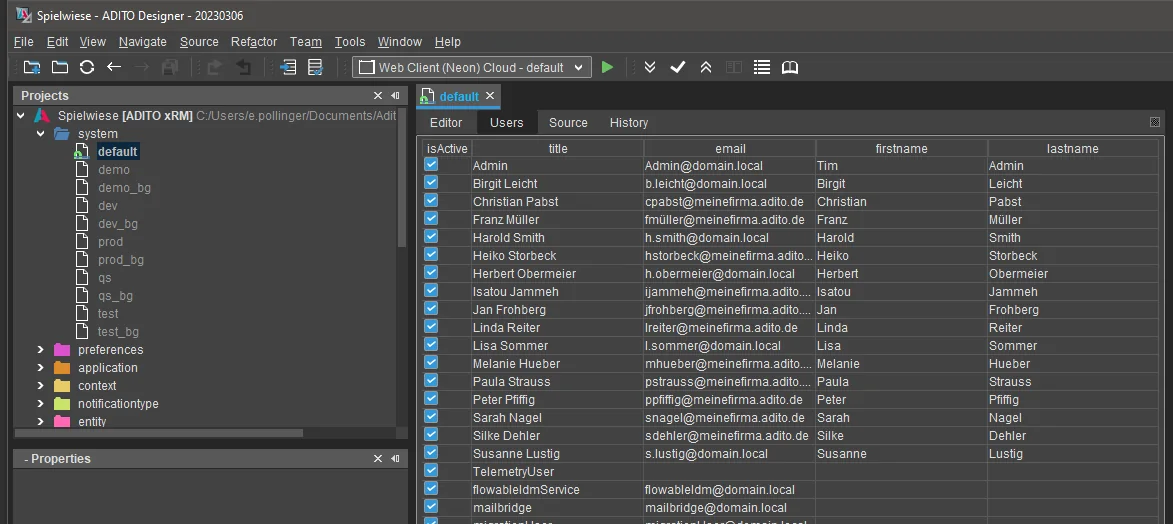
Task: Sort by the email column header
Action: [730, 148]
